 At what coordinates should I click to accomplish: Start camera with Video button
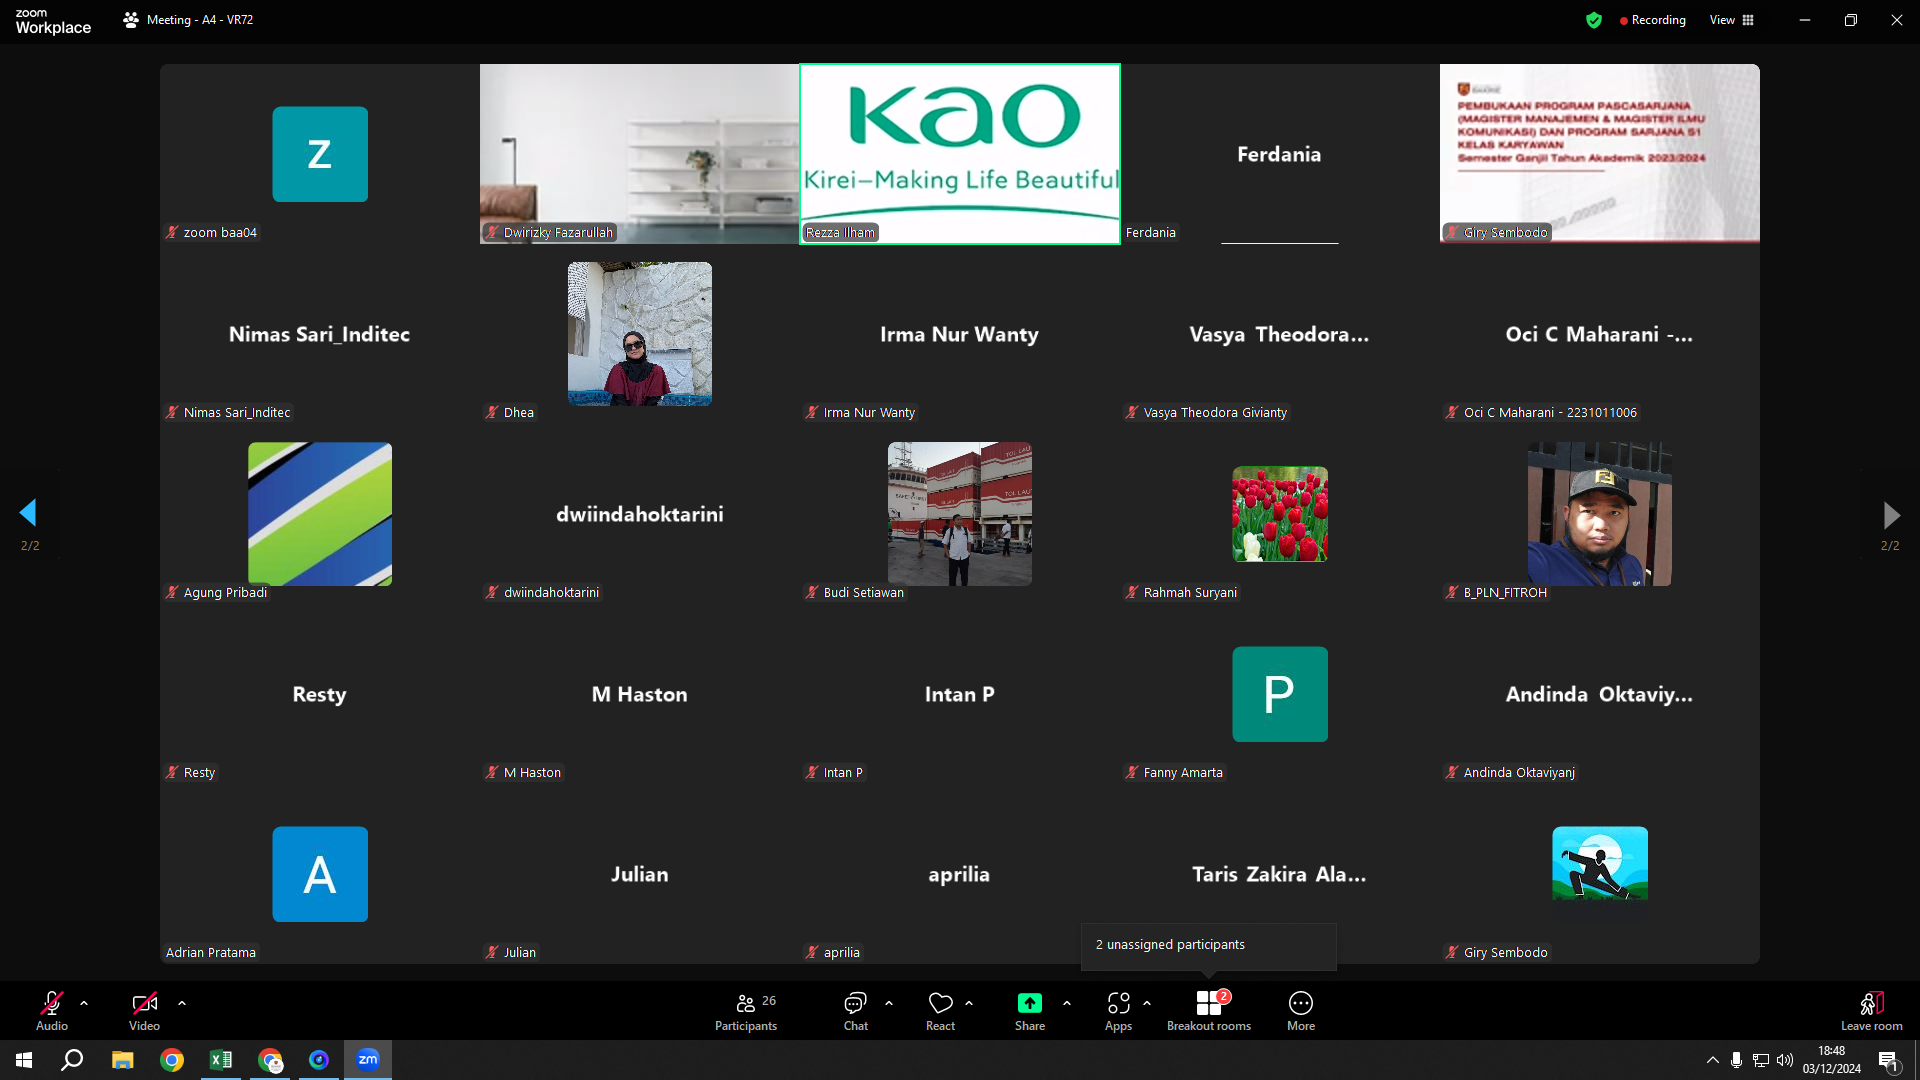tap(144, 1011)
